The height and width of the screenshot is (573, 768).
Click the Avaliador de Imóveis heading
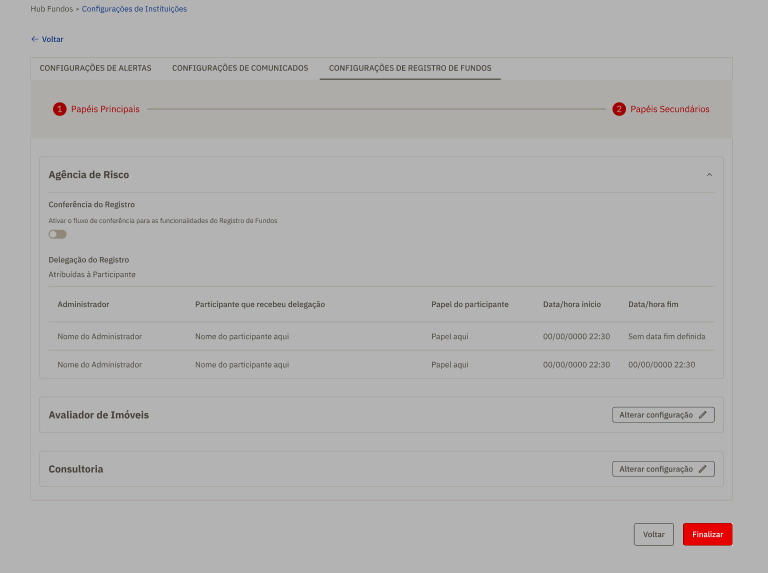click(x=98, y=415)
